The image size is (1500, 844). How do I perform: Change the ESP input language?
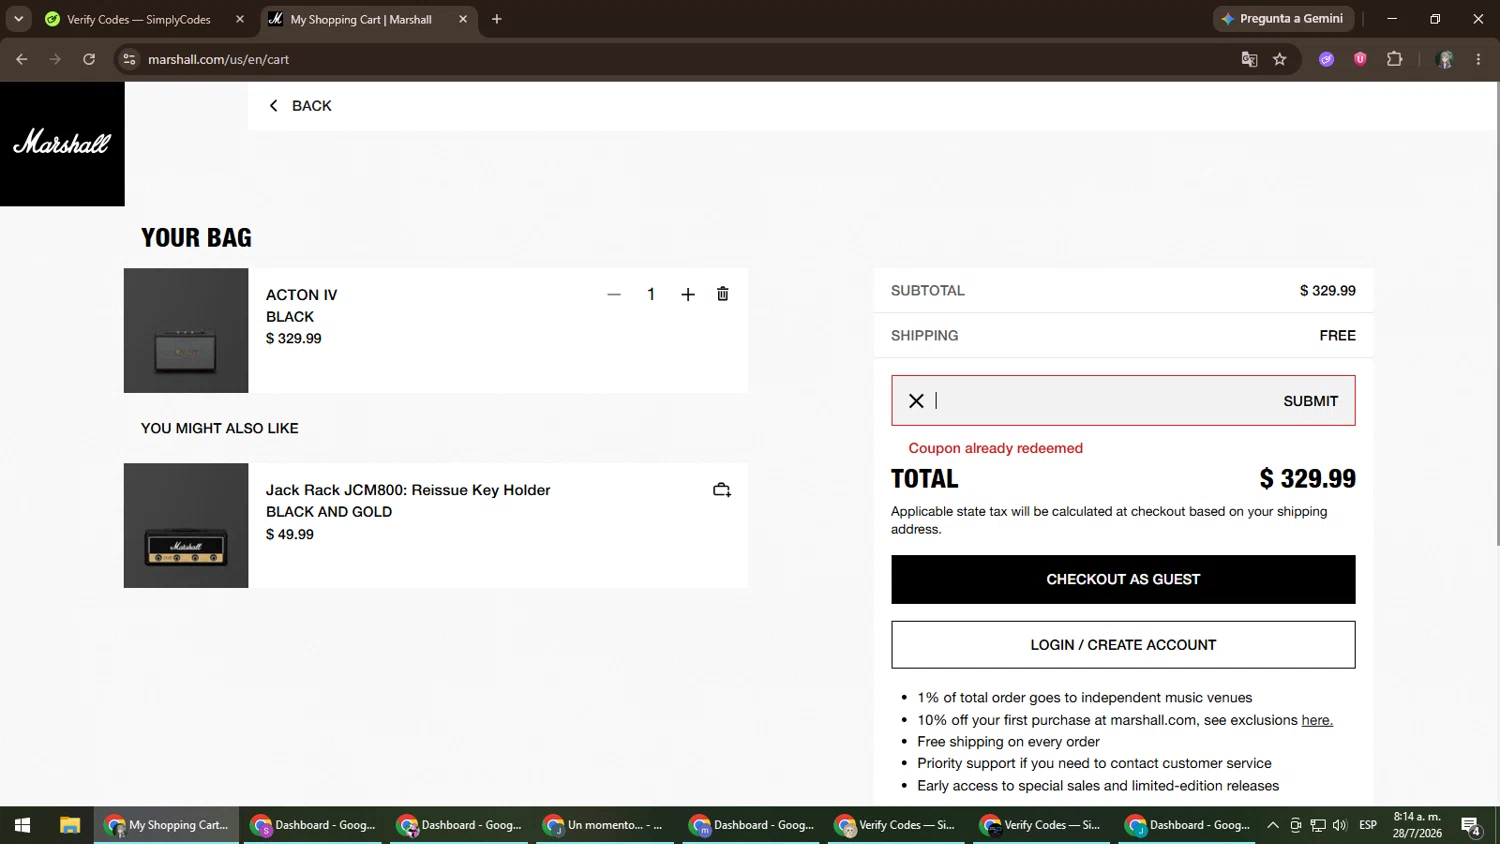pyautogui.click(x=1368, y=825)
